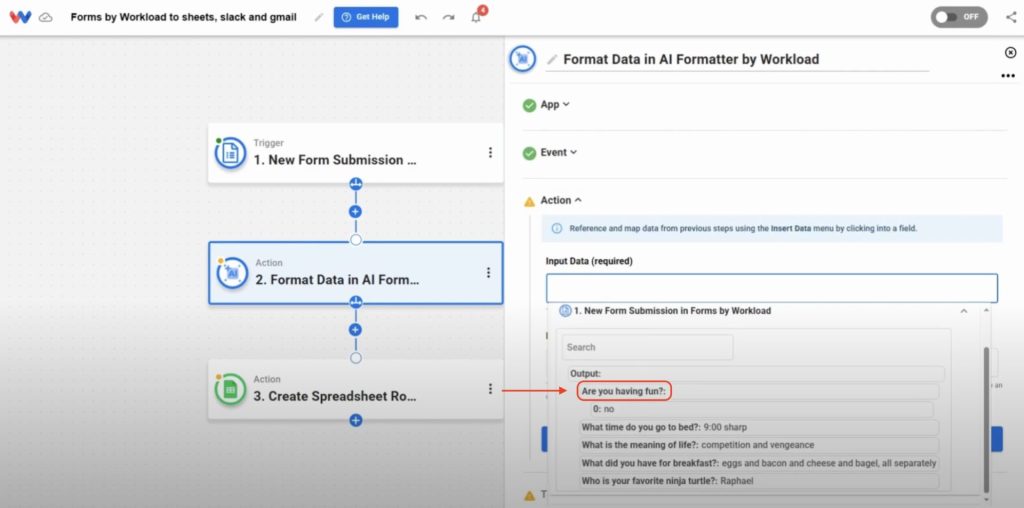Click the Input Data field
The width and height of the screenshot is (1024, 508).
[x=772, y=288]
